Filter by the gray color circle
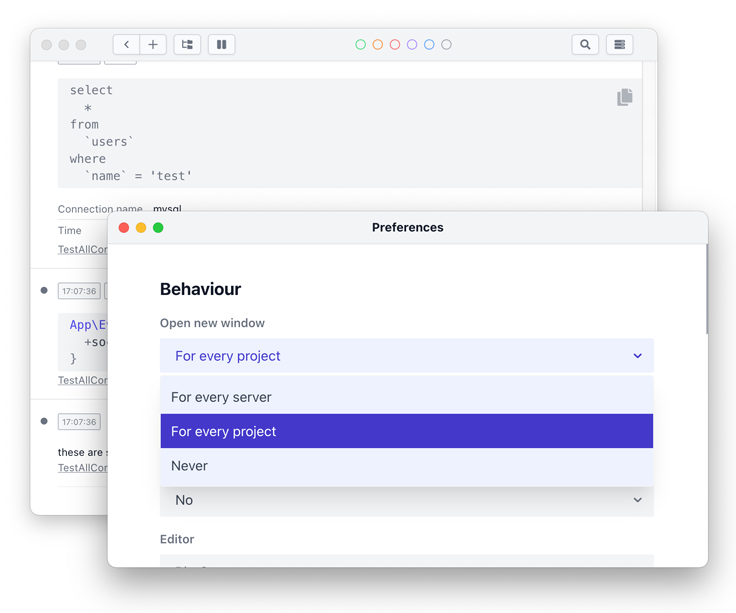736x613 pixels. 446,45
